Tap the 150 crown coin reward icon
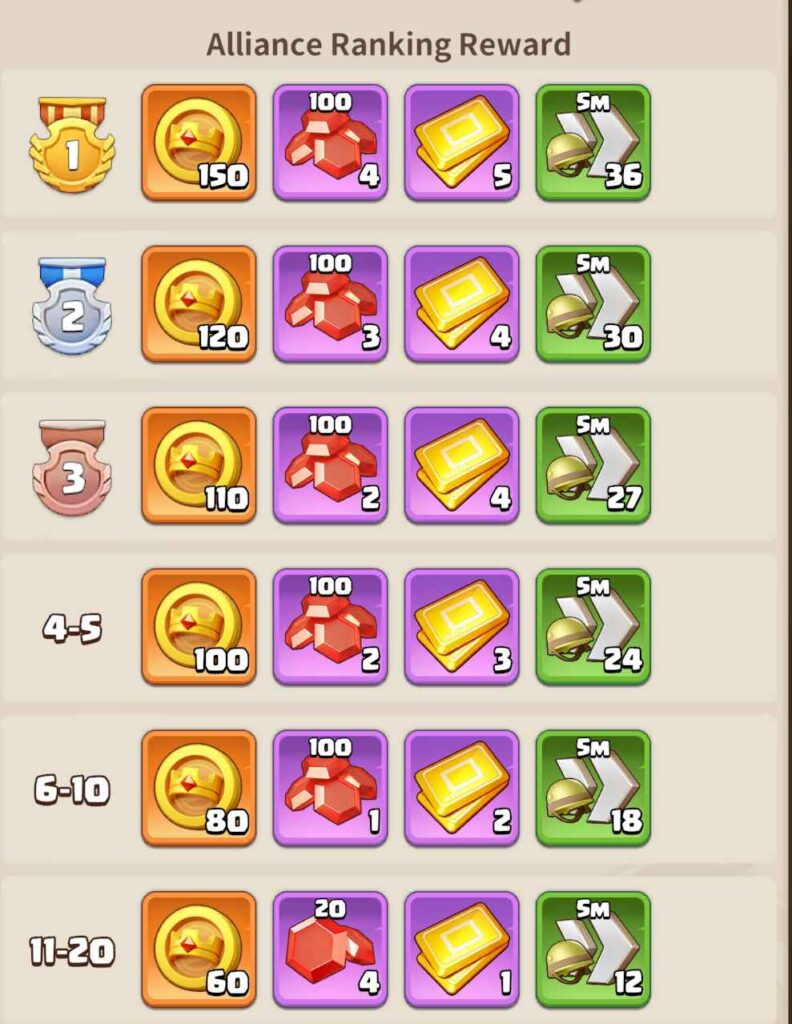 click(x=198, y=142)
